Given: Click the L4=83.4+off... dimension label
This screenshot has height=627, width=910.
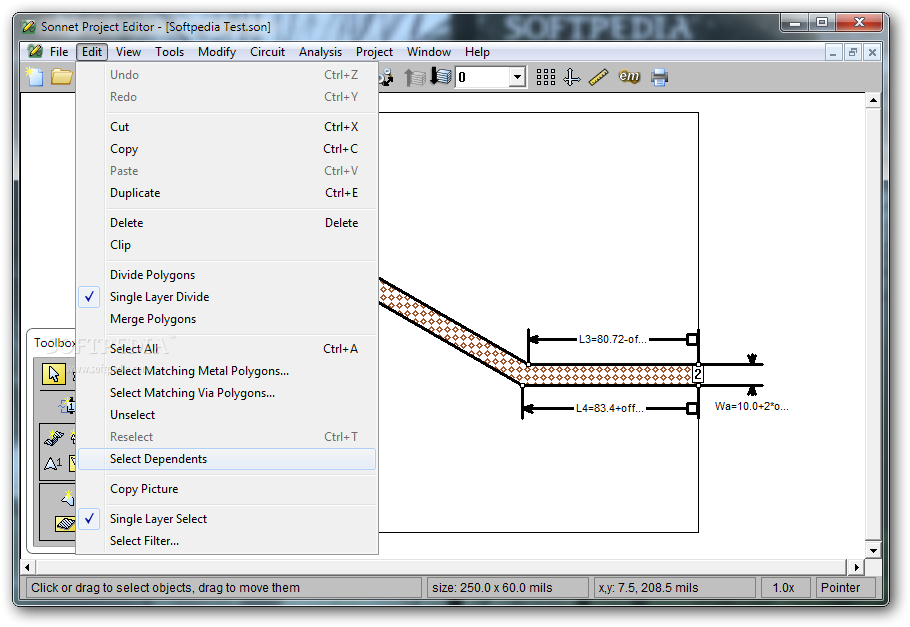Looking at the screenshot, I should [609, 408].
